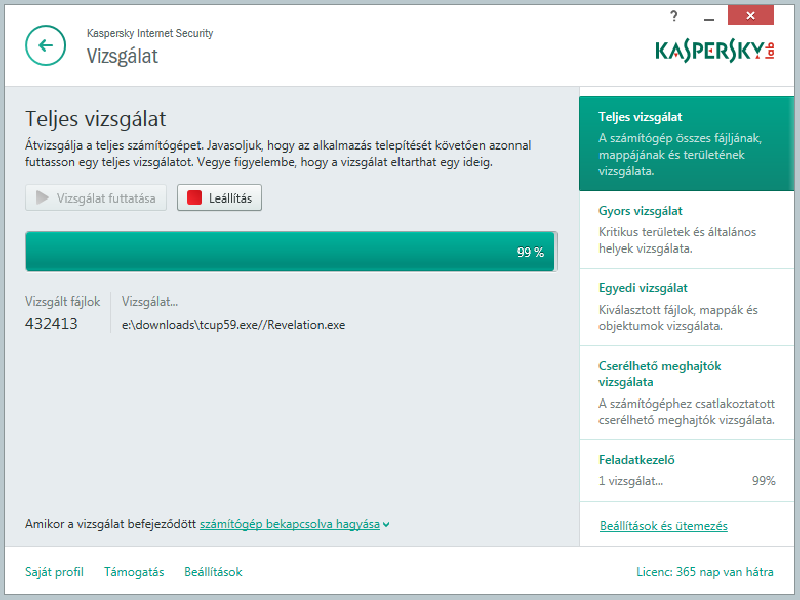Image resolution: width=800 pixels, height=600 pixels.
Task: Open Beállítások és ütemezés link
Action: (664, 526)
